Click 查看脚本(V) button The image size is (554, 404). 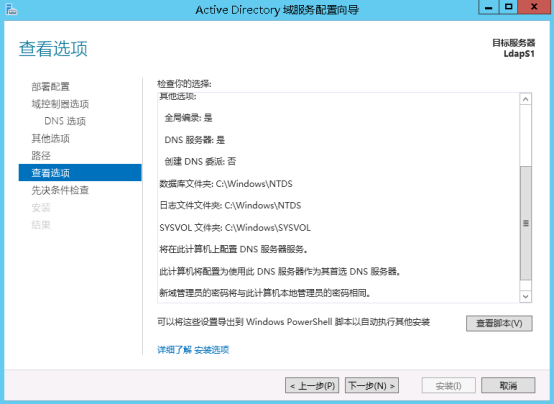[x=499, y=323]
